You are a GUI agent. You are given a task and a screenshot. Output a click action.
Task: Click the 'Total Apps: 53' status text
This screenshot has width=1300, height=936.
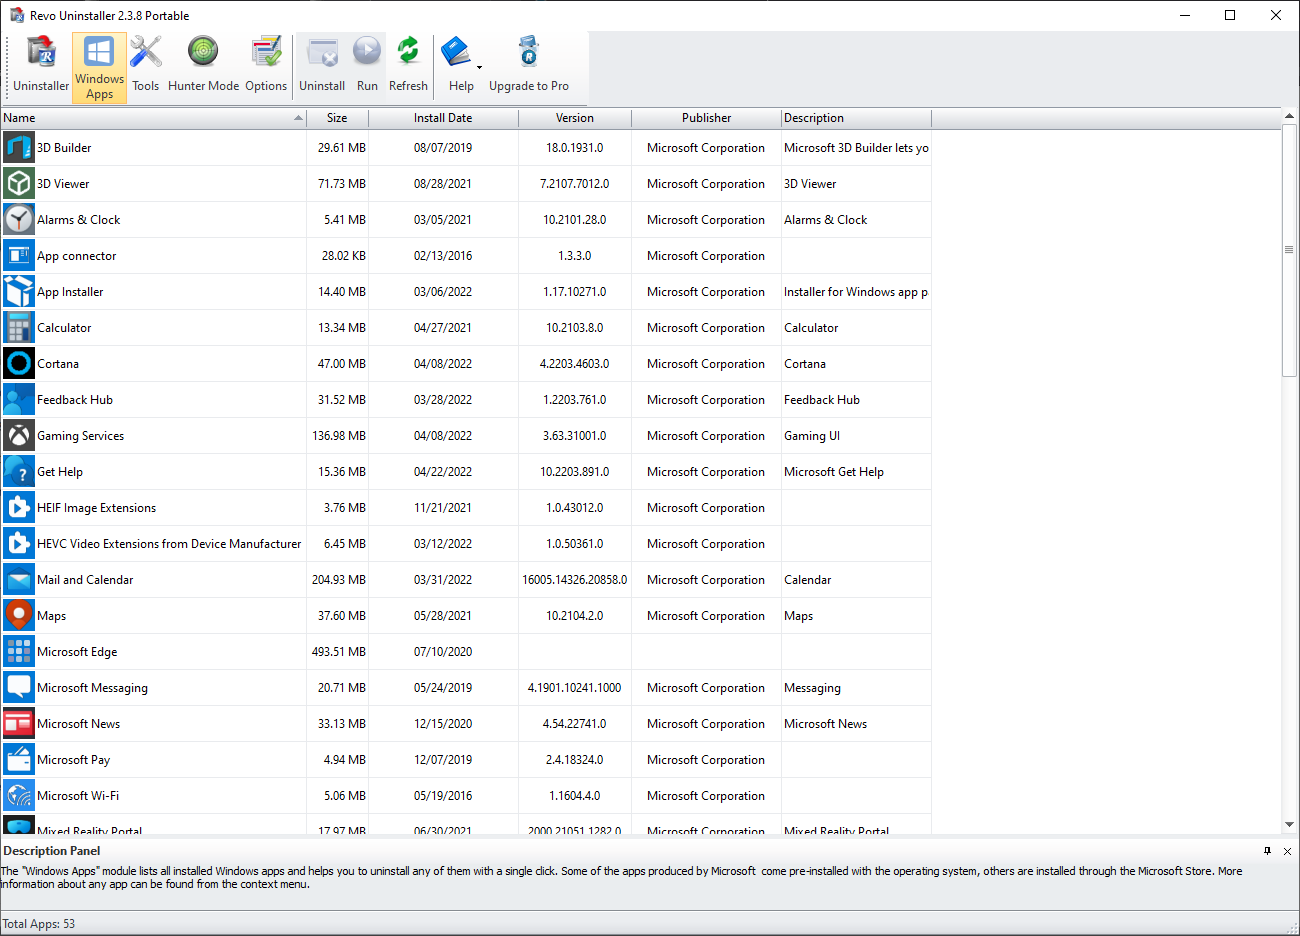click(38, 924)
